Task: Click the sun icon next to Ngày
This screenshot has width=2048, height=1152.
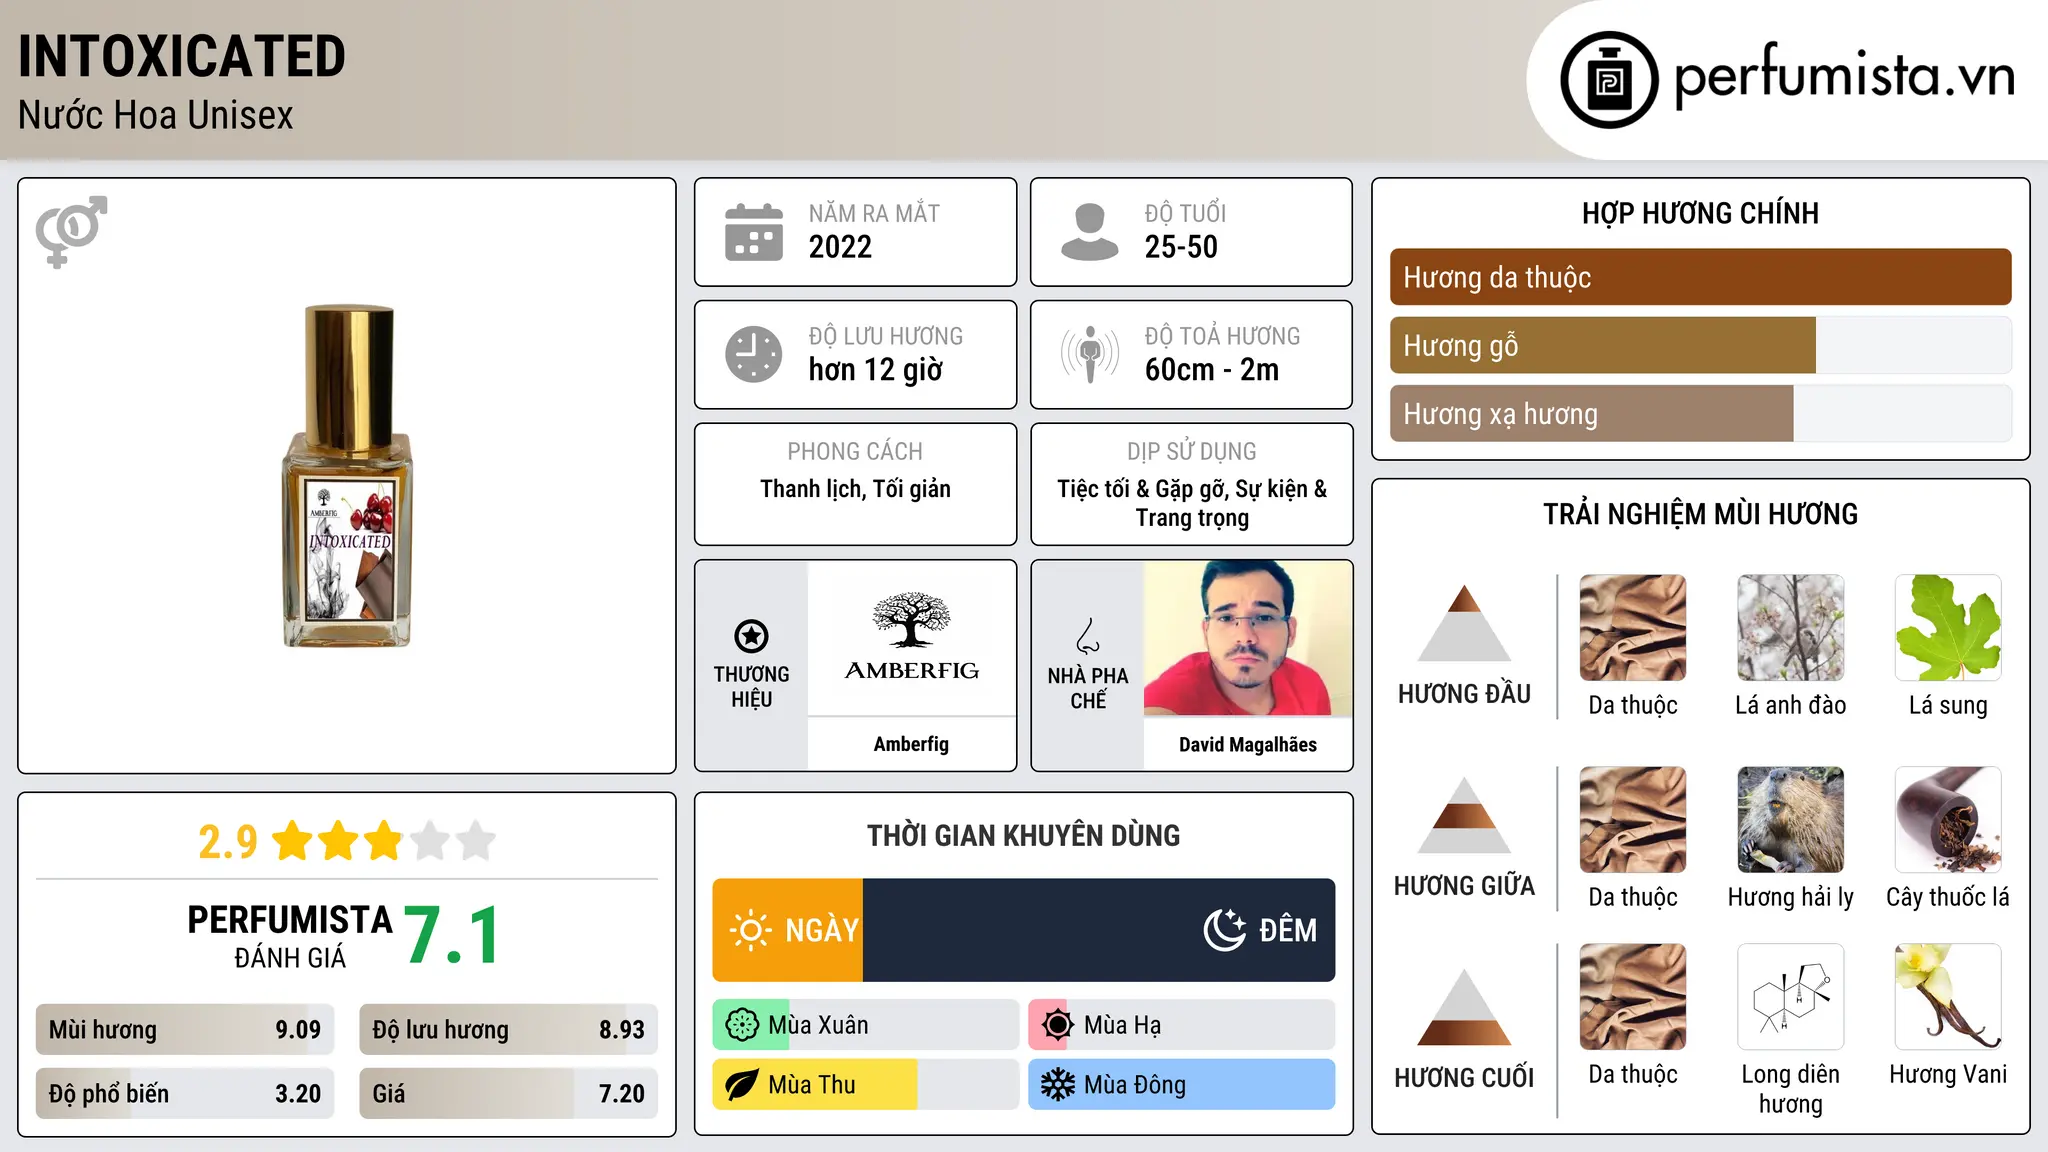Action: point(750,930)
